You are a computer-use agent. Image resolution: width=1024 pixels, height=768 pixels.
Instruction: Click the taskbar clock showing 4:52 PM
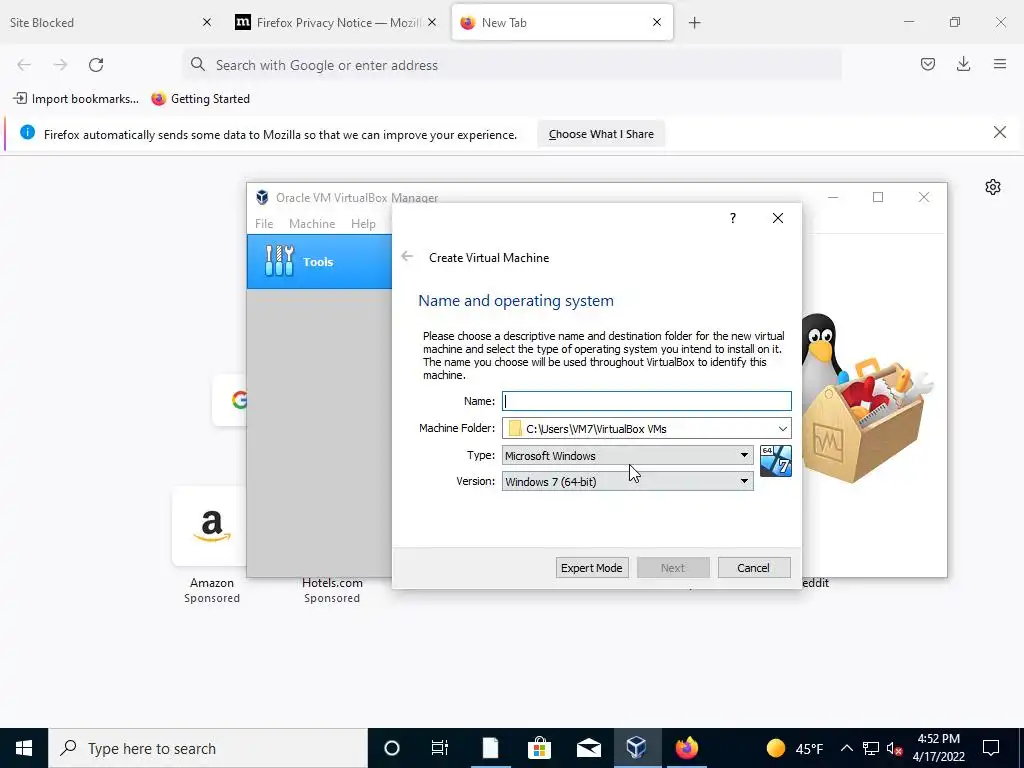[x=938, y=748]
